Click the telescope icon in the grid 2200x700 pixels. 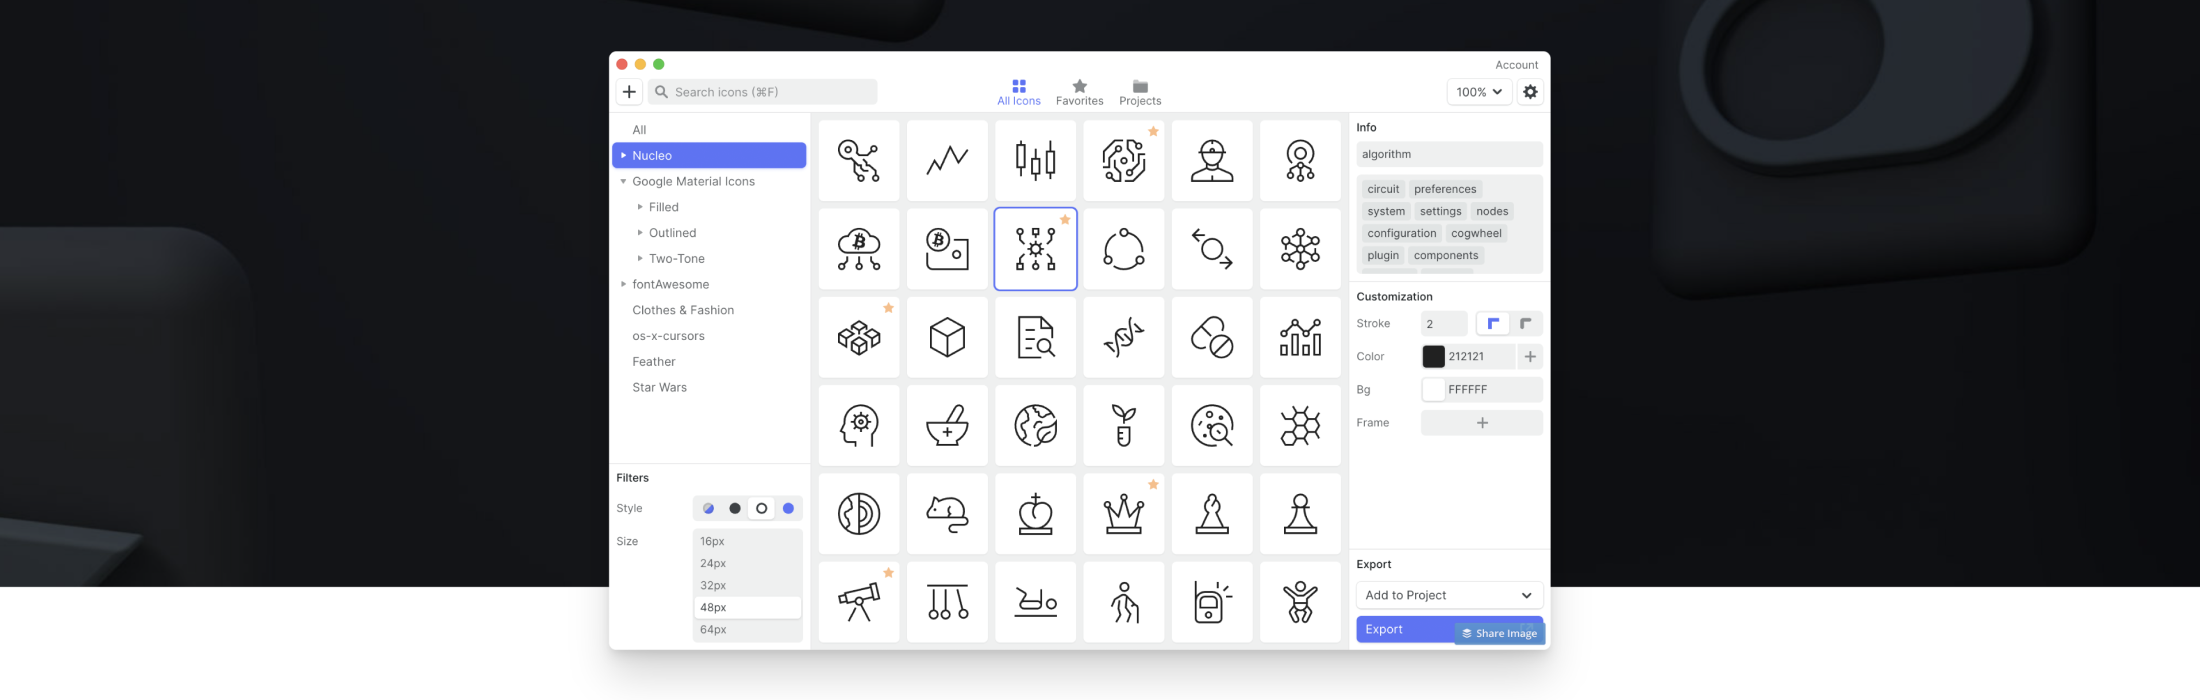[x=858, y=602]
